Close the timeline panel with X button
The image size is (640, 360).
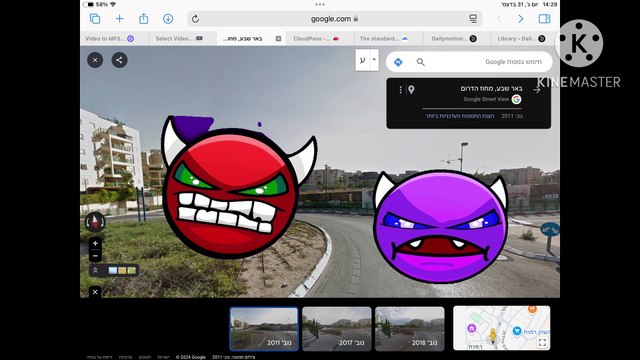coord(95,292)
